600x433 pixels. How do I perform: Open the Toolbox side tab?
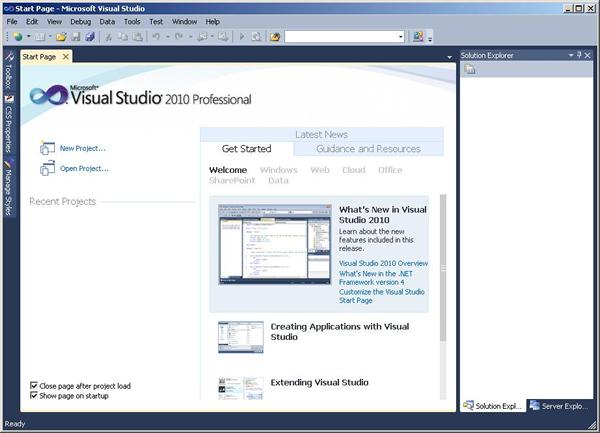pos(9,71)
